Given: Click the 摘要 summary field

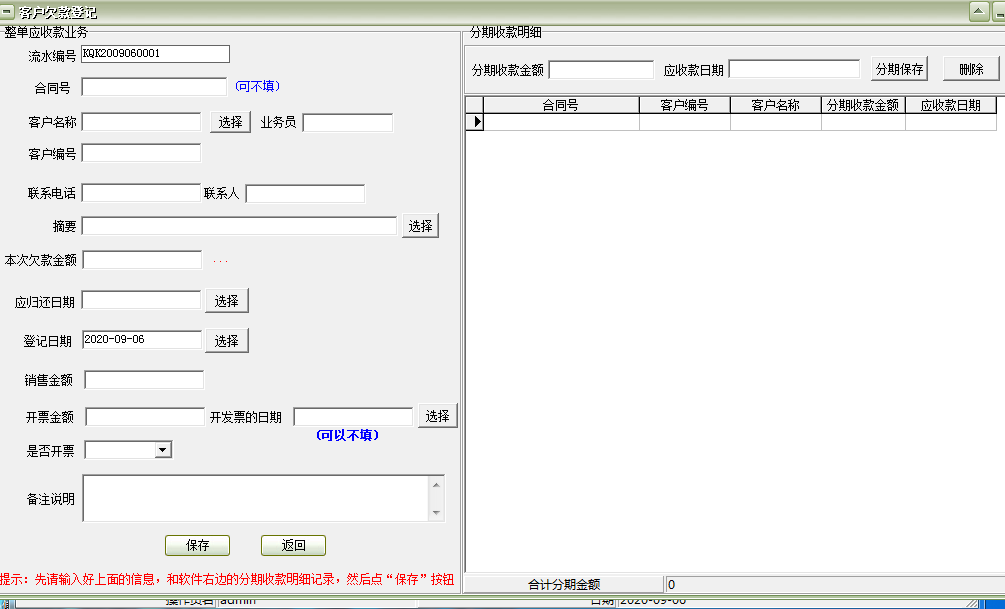Looking at the screenshot, I should [239, 226].
